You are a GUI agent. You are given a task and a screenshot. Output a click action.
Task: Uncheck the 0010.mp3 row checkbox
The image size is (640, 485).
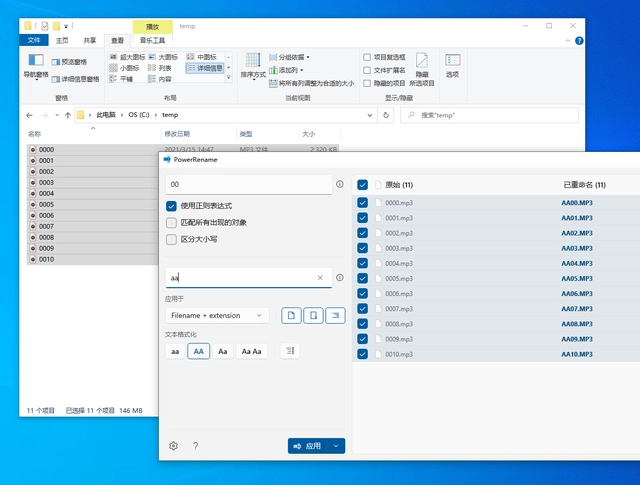click(x=362, y=354)
